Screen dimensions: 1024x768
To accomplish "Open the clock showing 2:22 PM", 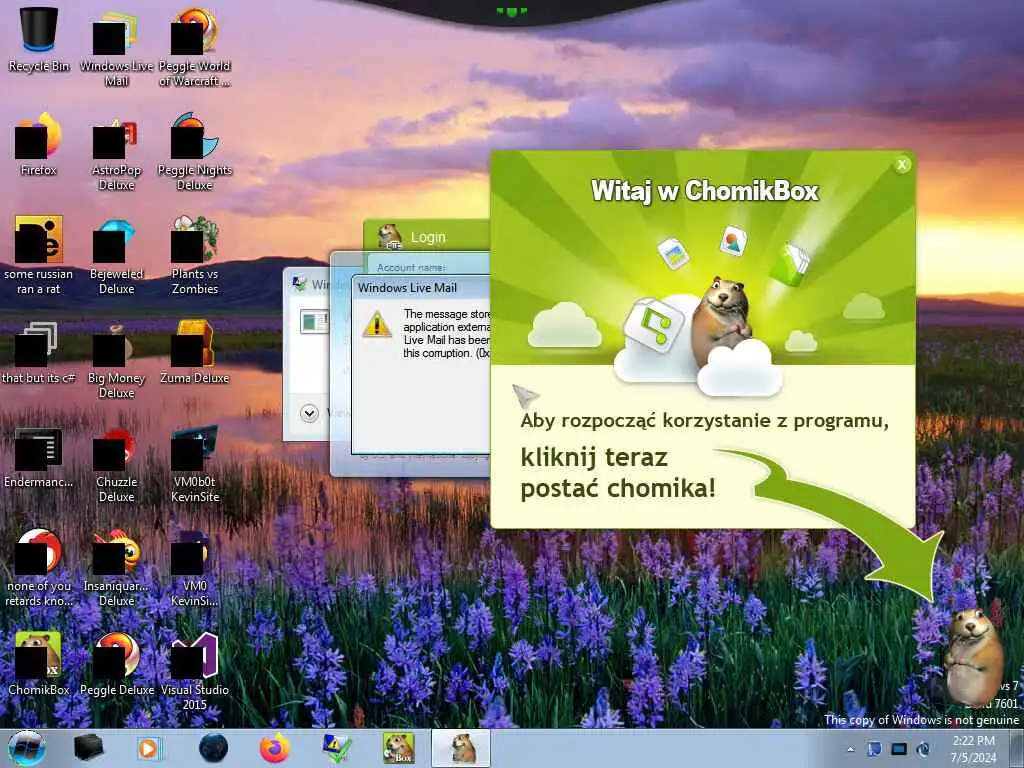I will [x=973, y=749].
